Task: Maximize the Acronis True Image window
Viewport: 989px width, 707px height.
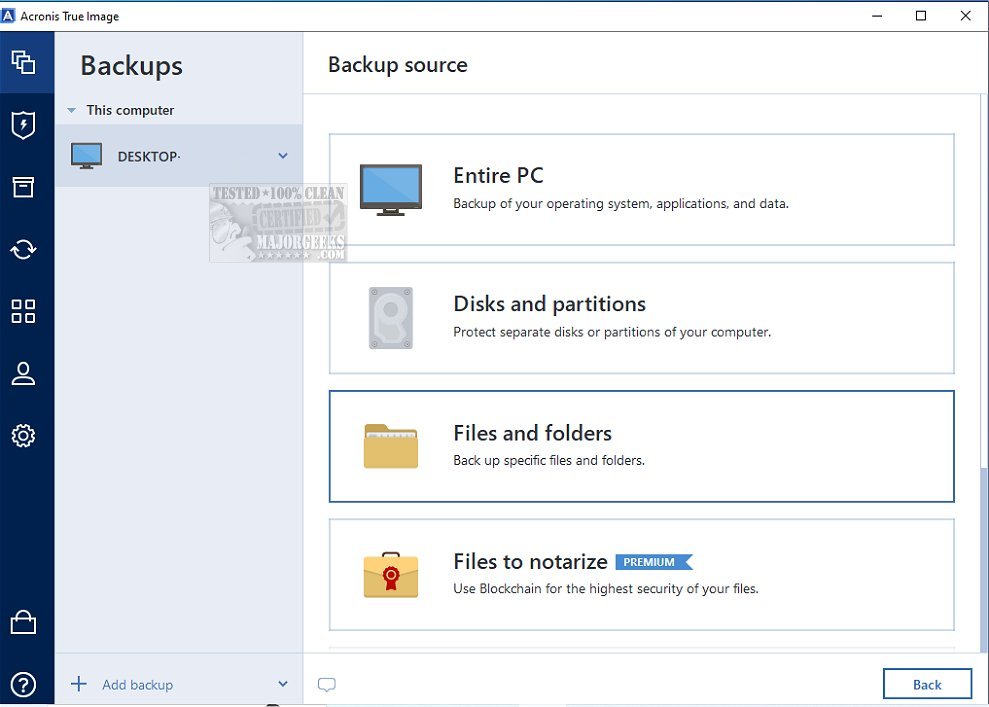Action: 921,16
